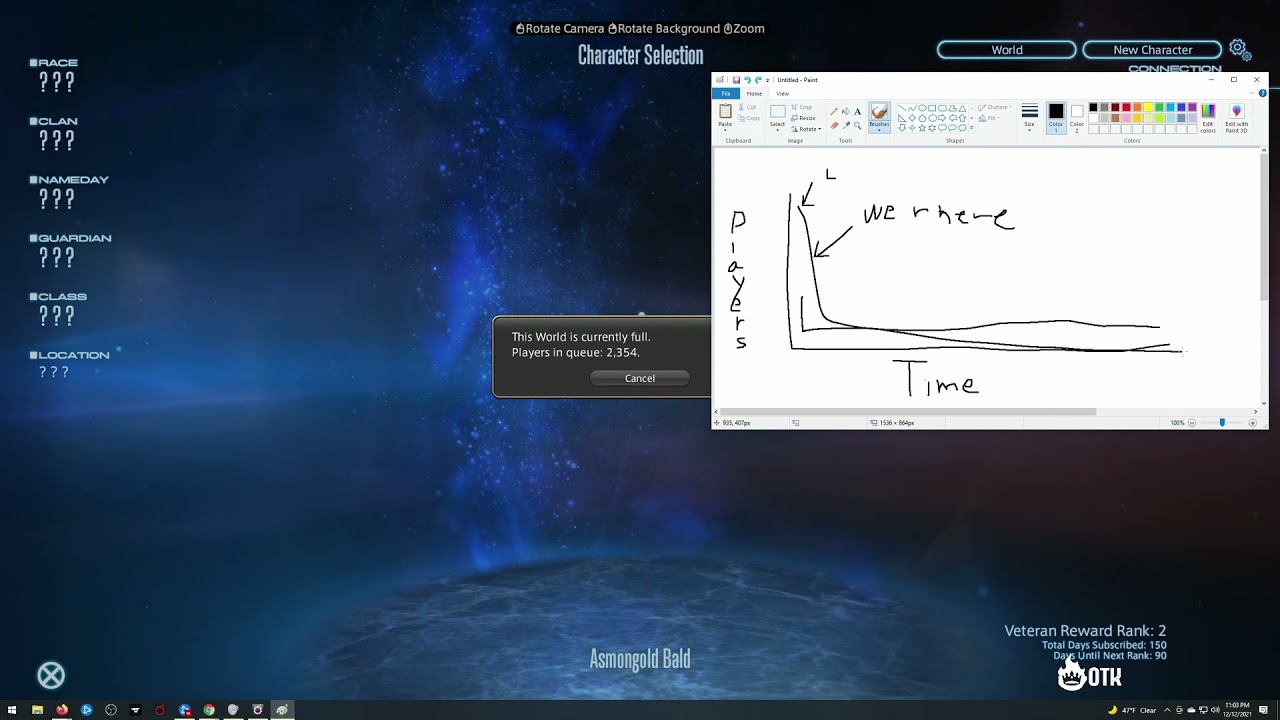Click the Undo arrow in Paint title bar
The image size is (1280, 720).
click(x=747, y=80)
